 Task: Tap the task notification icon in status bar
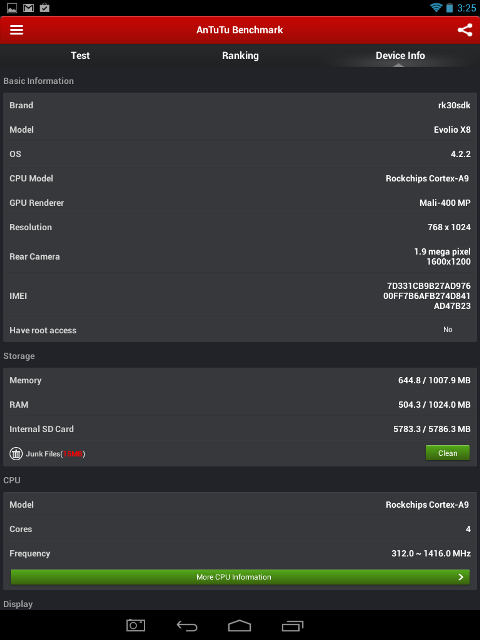click(x=44, y=7)
